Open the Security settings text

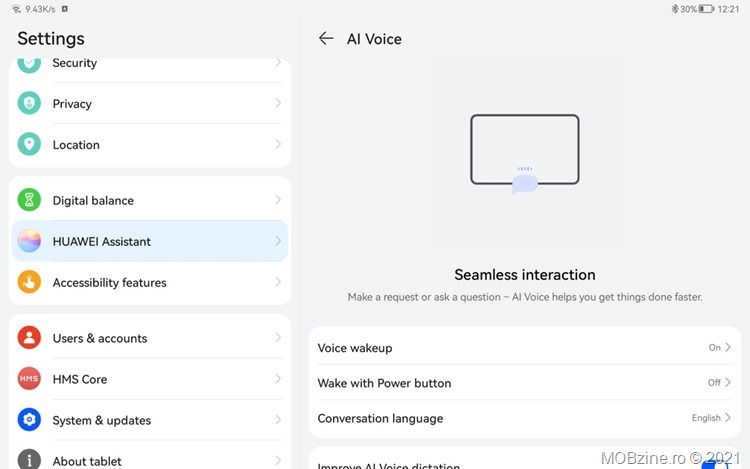75,63
